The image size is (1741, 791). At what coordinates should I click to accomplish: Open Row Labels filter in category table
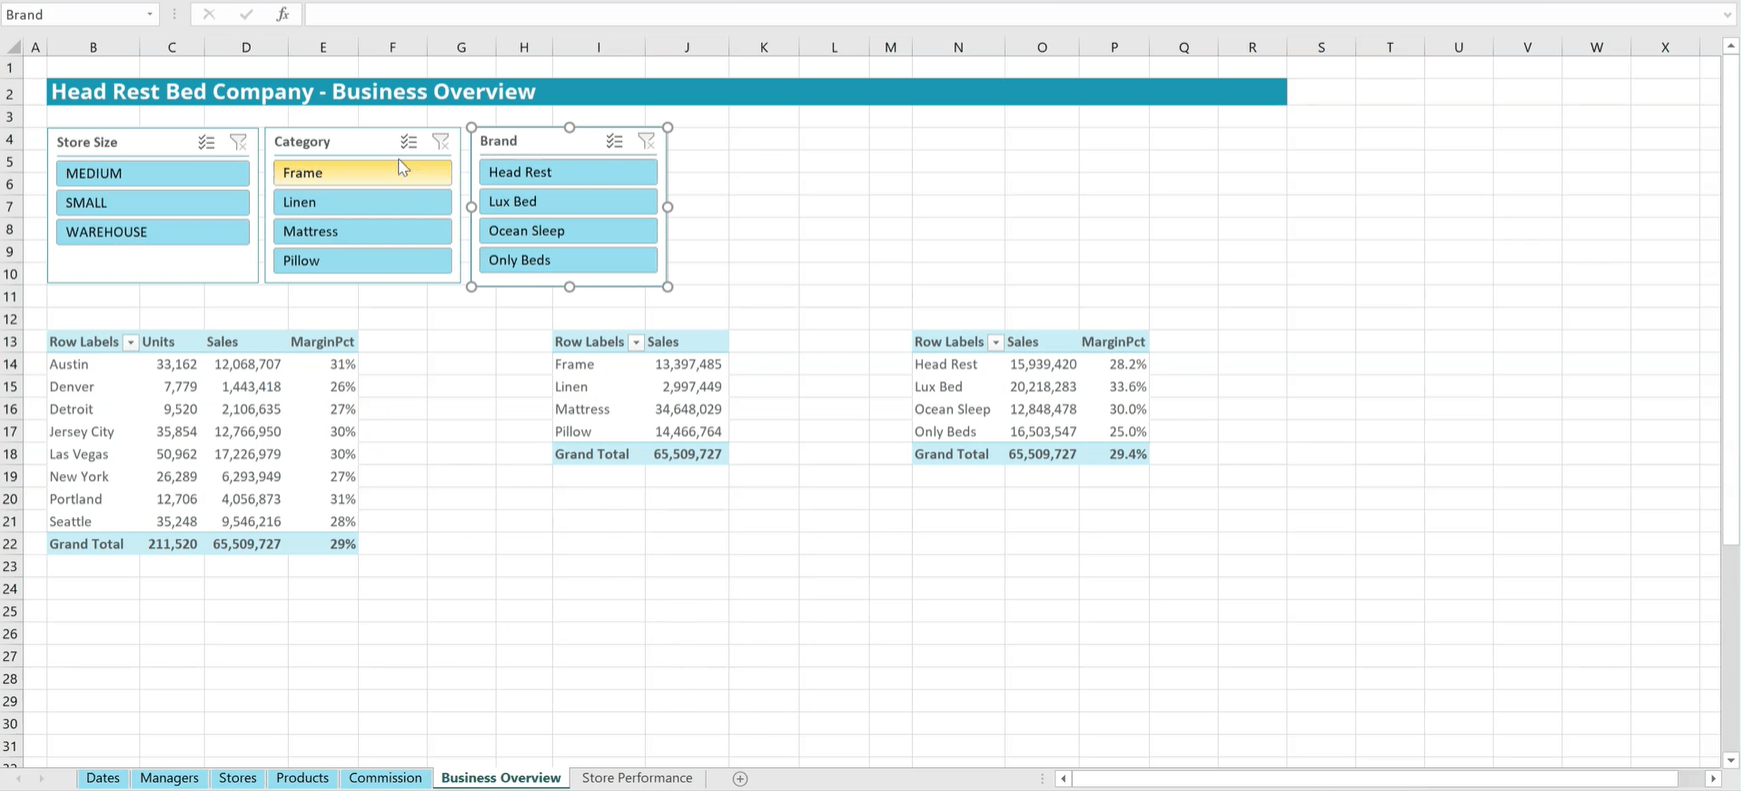click(636, 343)
